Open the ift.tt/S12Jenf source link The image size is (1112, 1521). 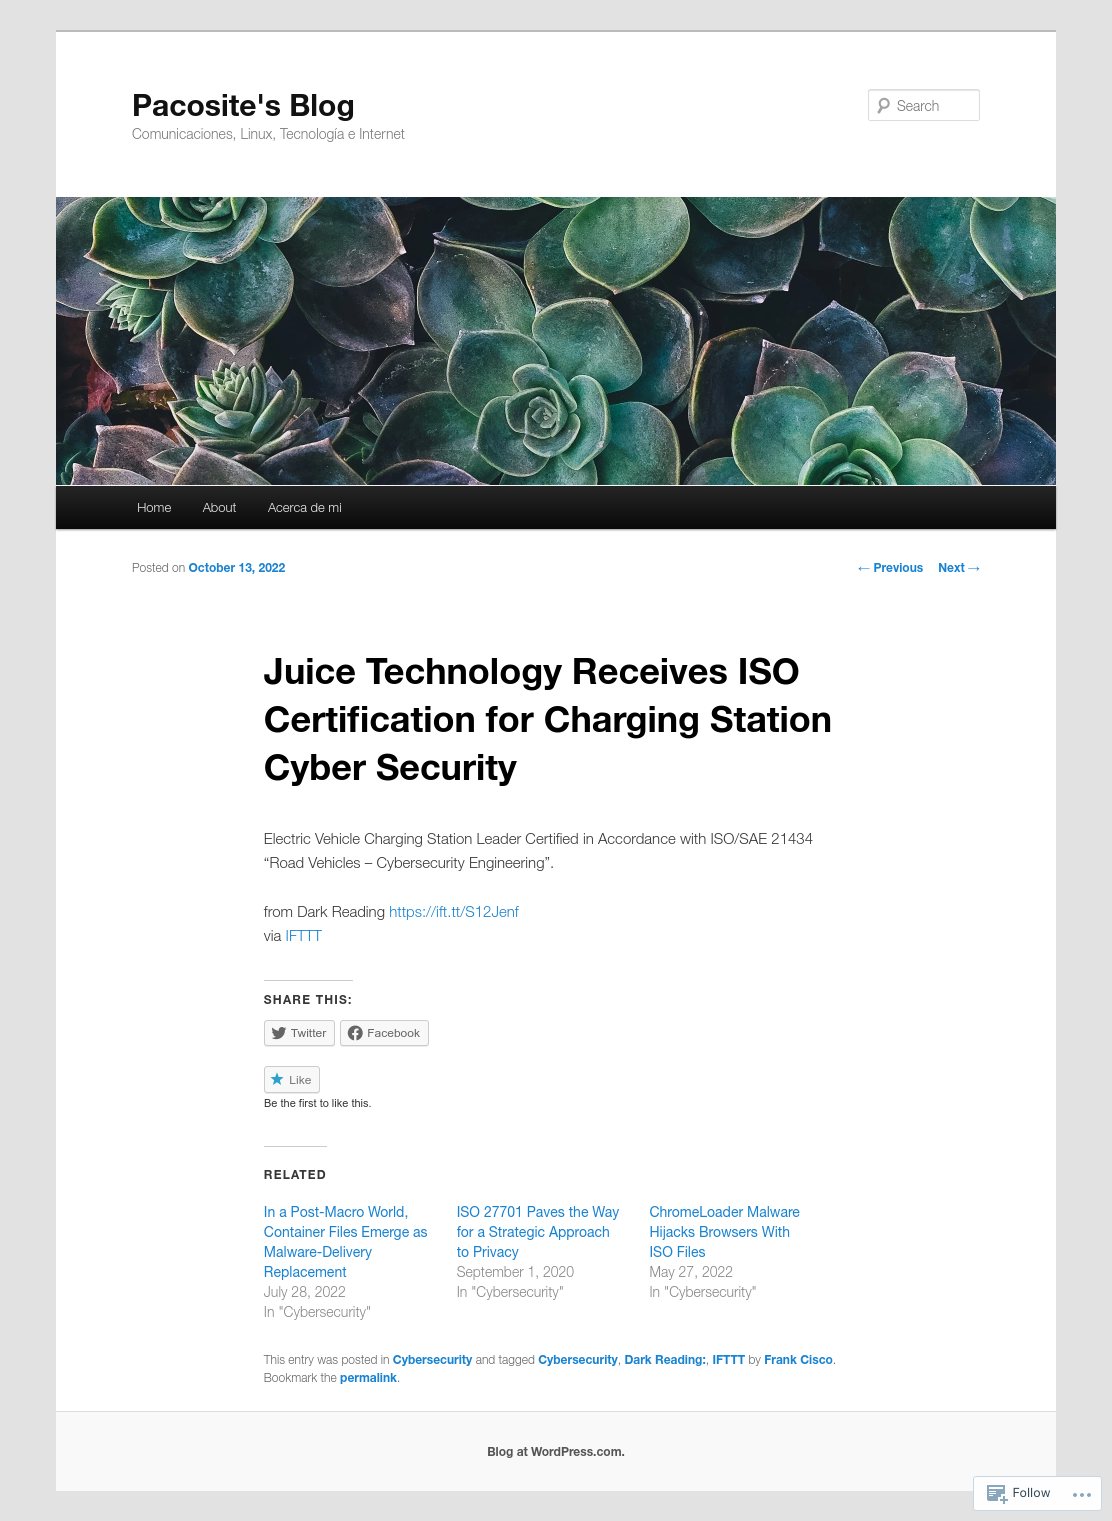(454, 912)
